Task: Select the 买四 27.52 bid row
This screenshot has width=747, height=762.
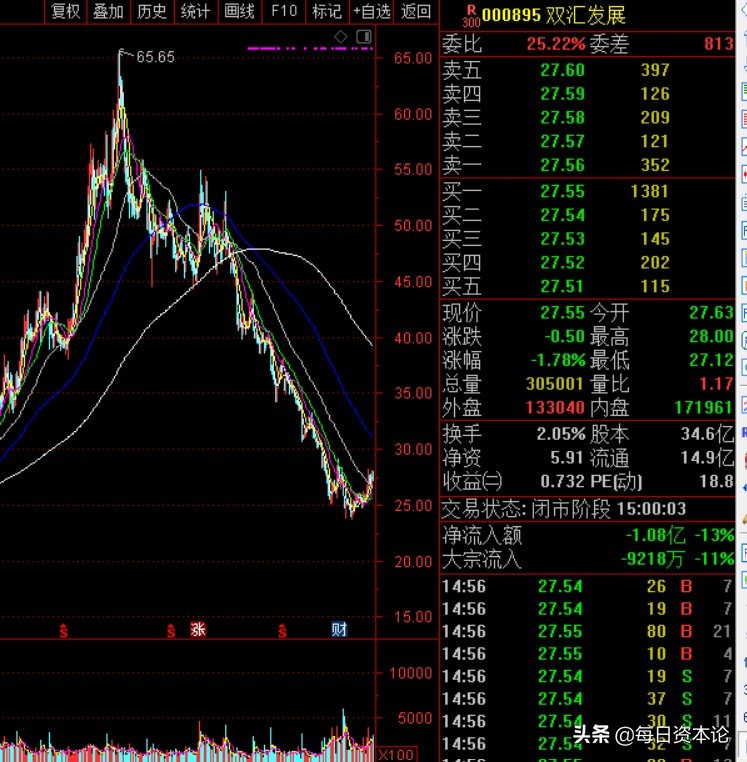Action: (x=587, y=263)
